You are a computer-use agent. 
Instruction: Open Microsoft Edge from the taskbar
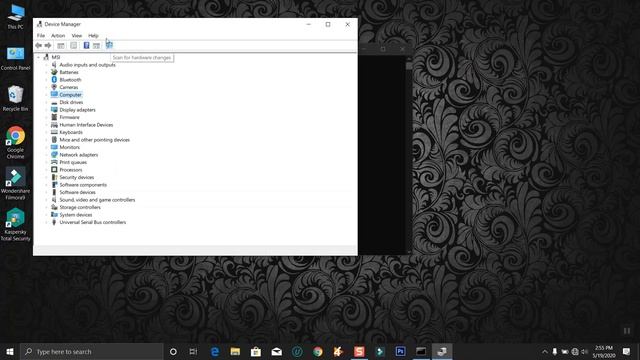tap(215, 351)
